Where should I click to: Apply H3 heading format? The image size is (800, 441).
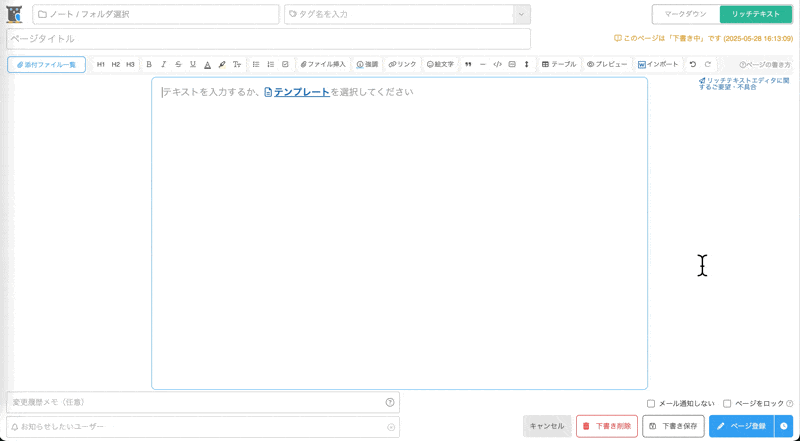[130, 64]
